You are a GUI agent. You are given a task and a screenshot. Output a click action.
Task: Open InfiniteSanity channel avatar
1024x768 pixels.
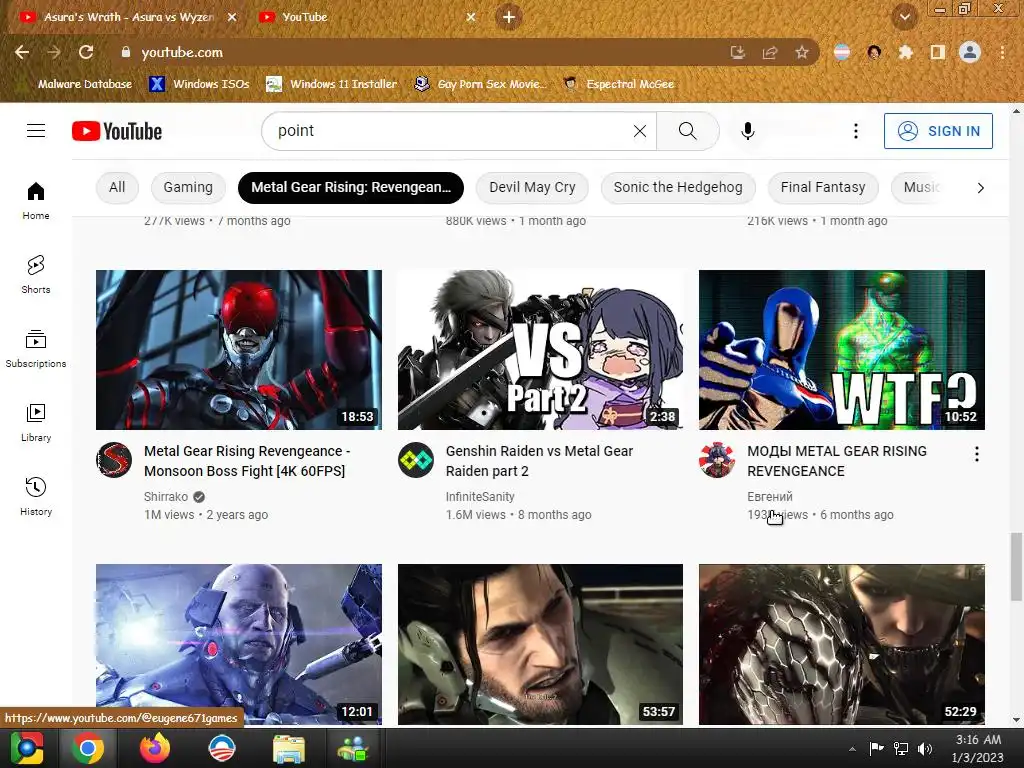tap(416, 460)
